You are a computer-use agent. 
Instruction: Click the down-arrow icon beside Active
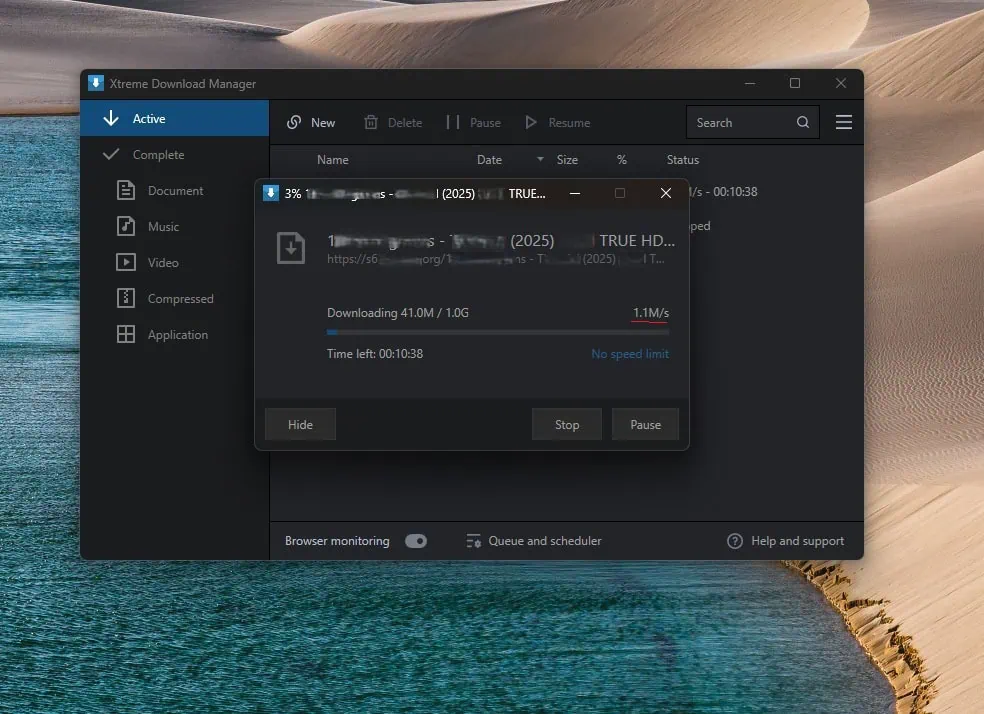coord(111,118)
